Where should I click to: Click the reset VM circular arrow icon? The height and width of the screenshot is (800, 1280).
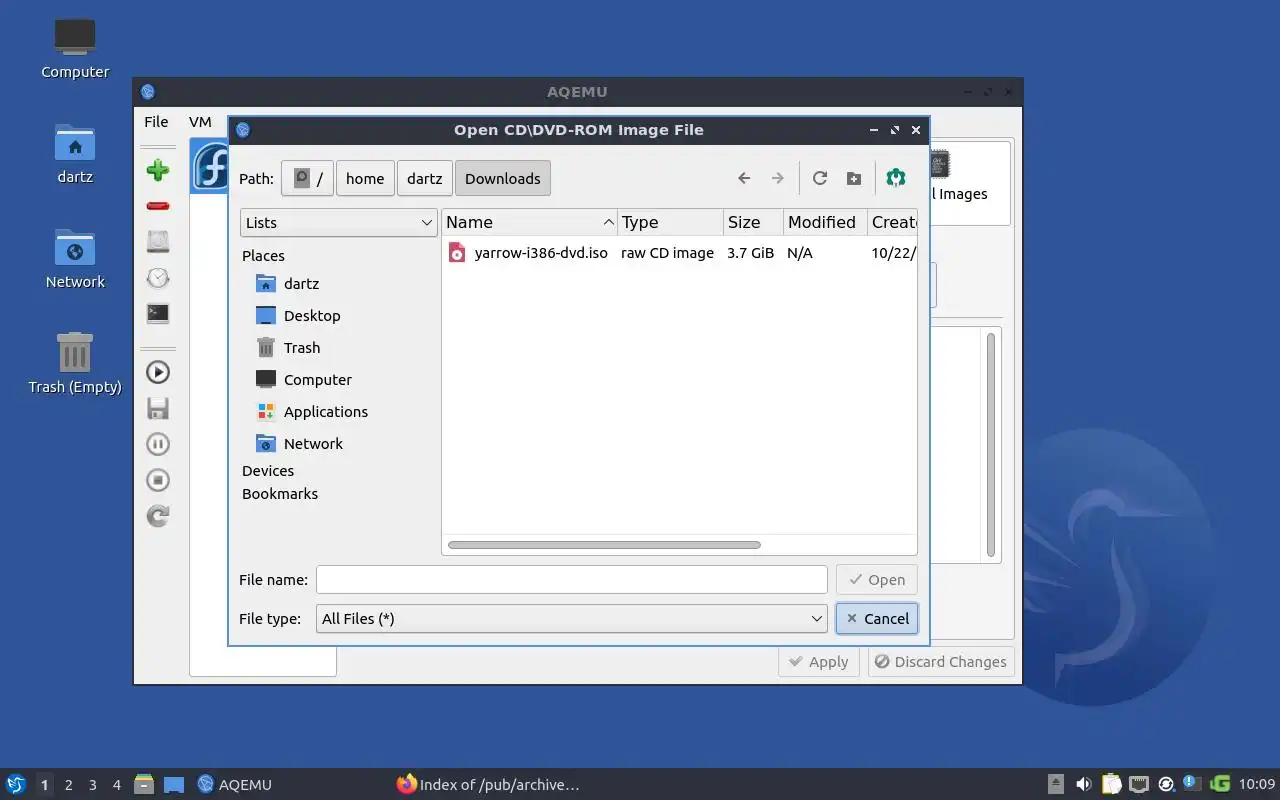(158, 516)
